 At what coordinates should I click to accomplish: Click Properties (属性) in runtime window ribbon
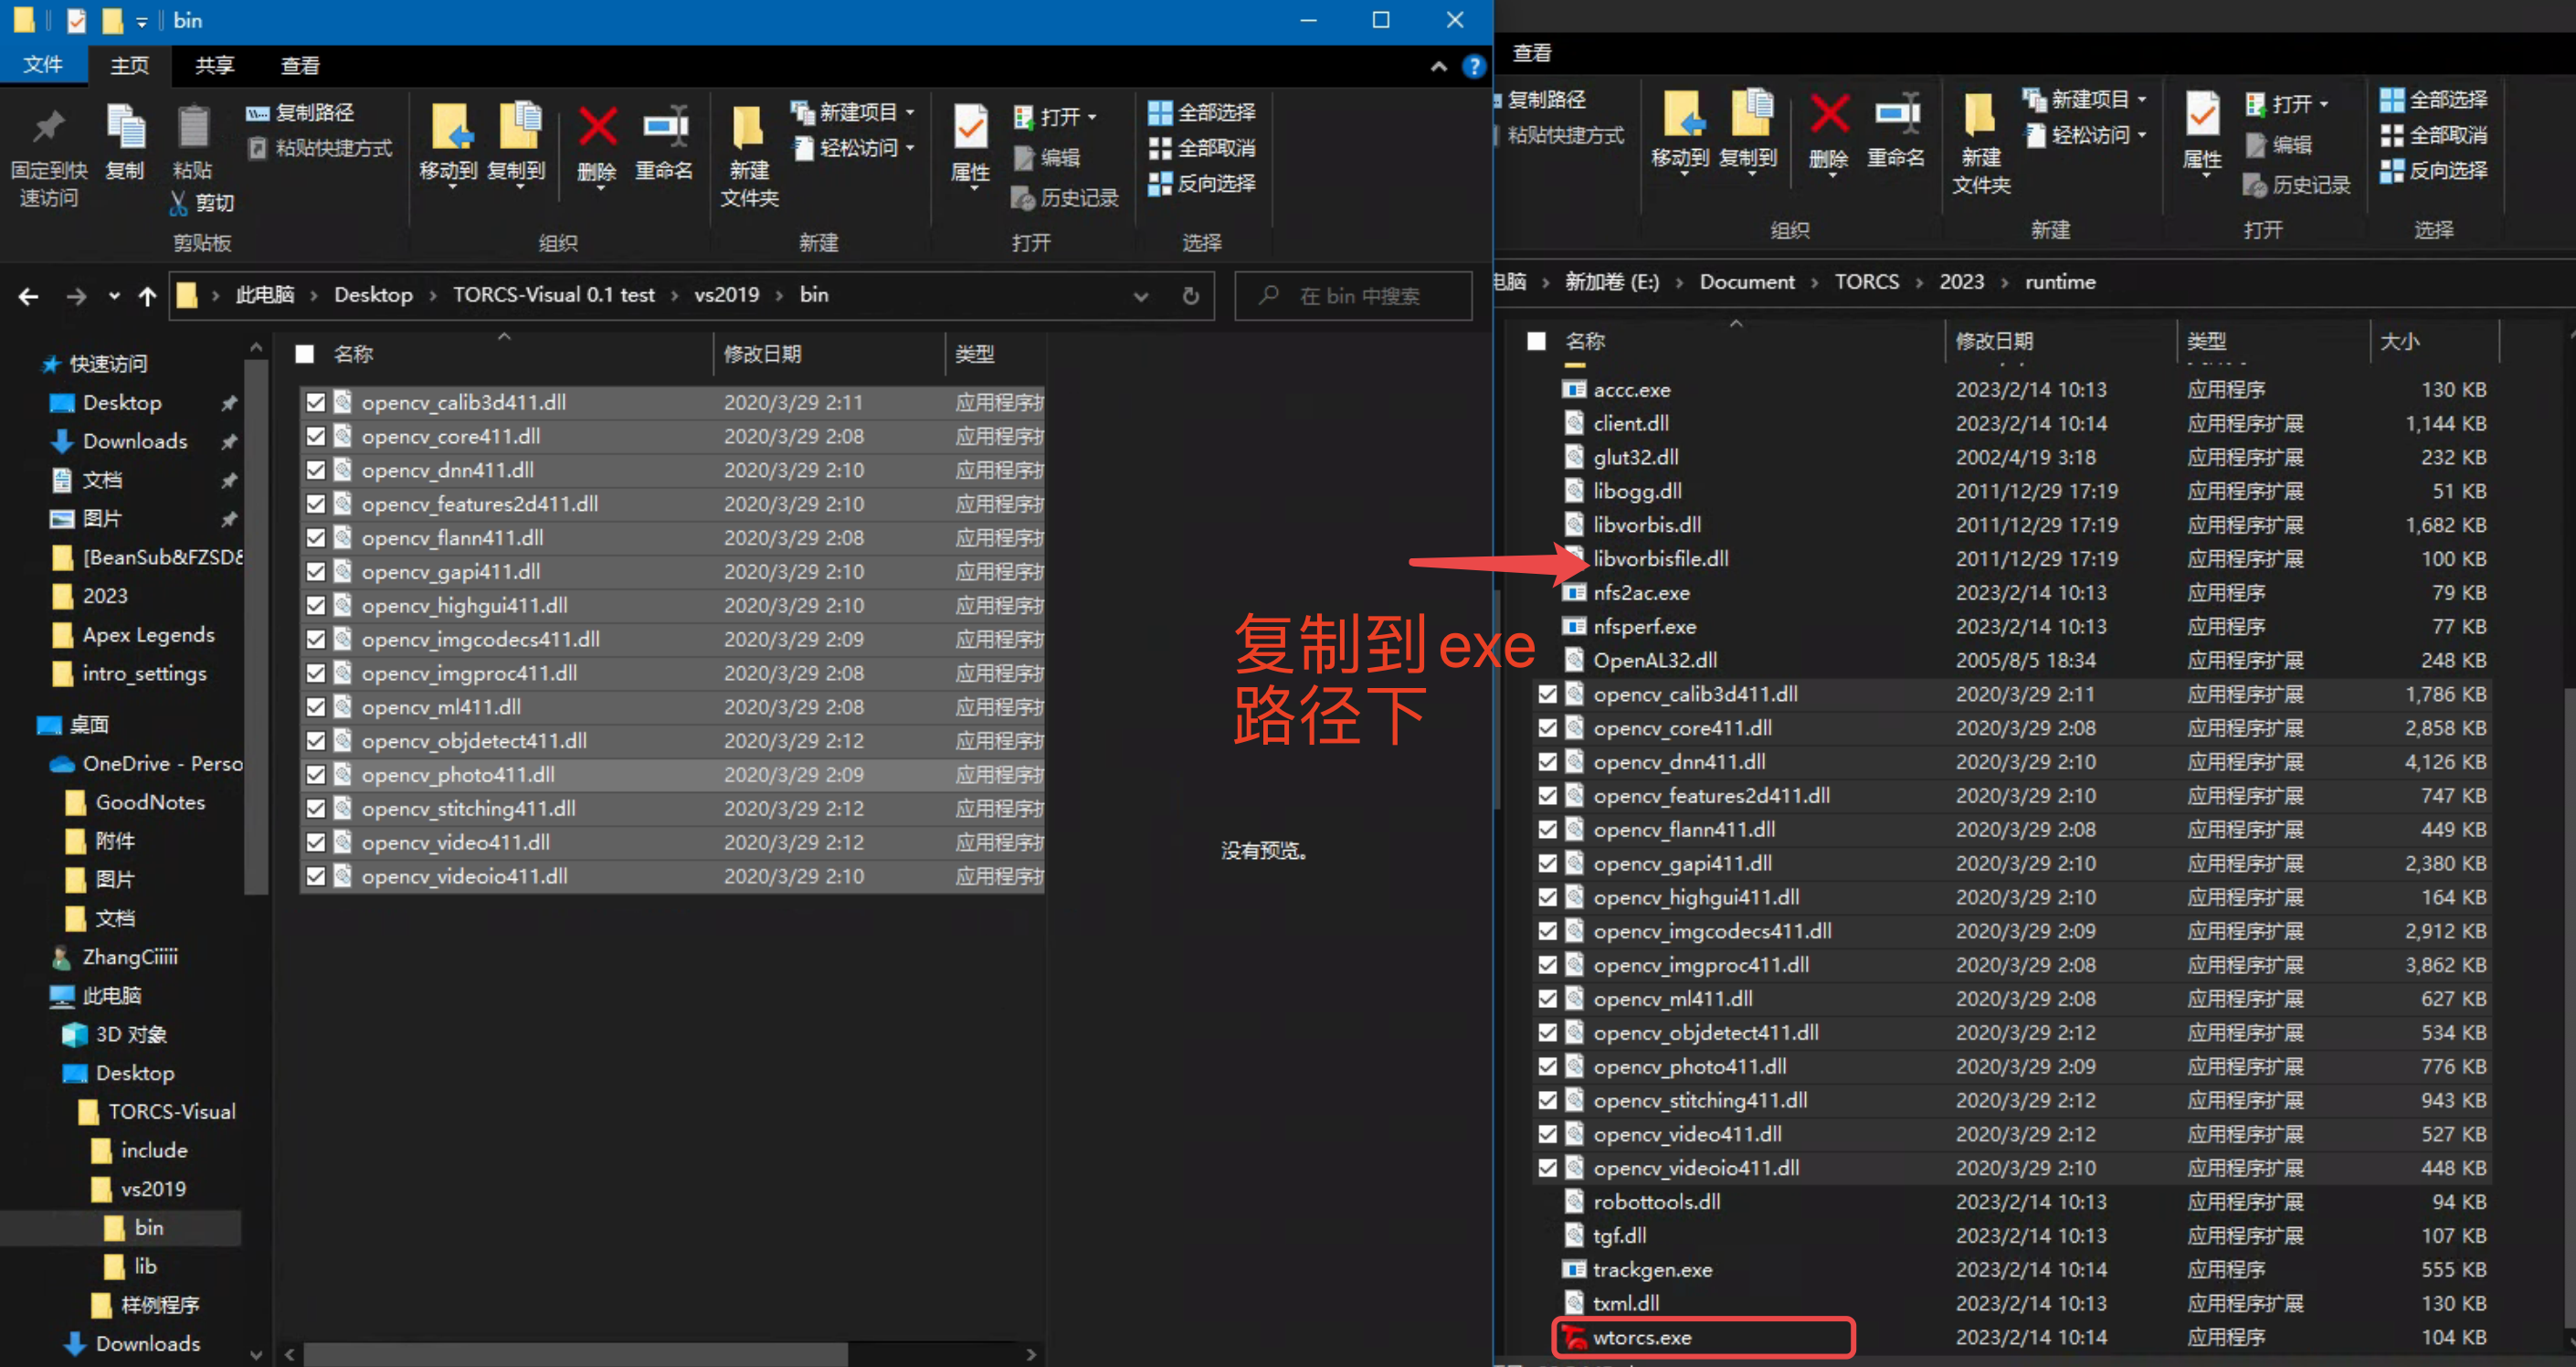coord(2201,135)
